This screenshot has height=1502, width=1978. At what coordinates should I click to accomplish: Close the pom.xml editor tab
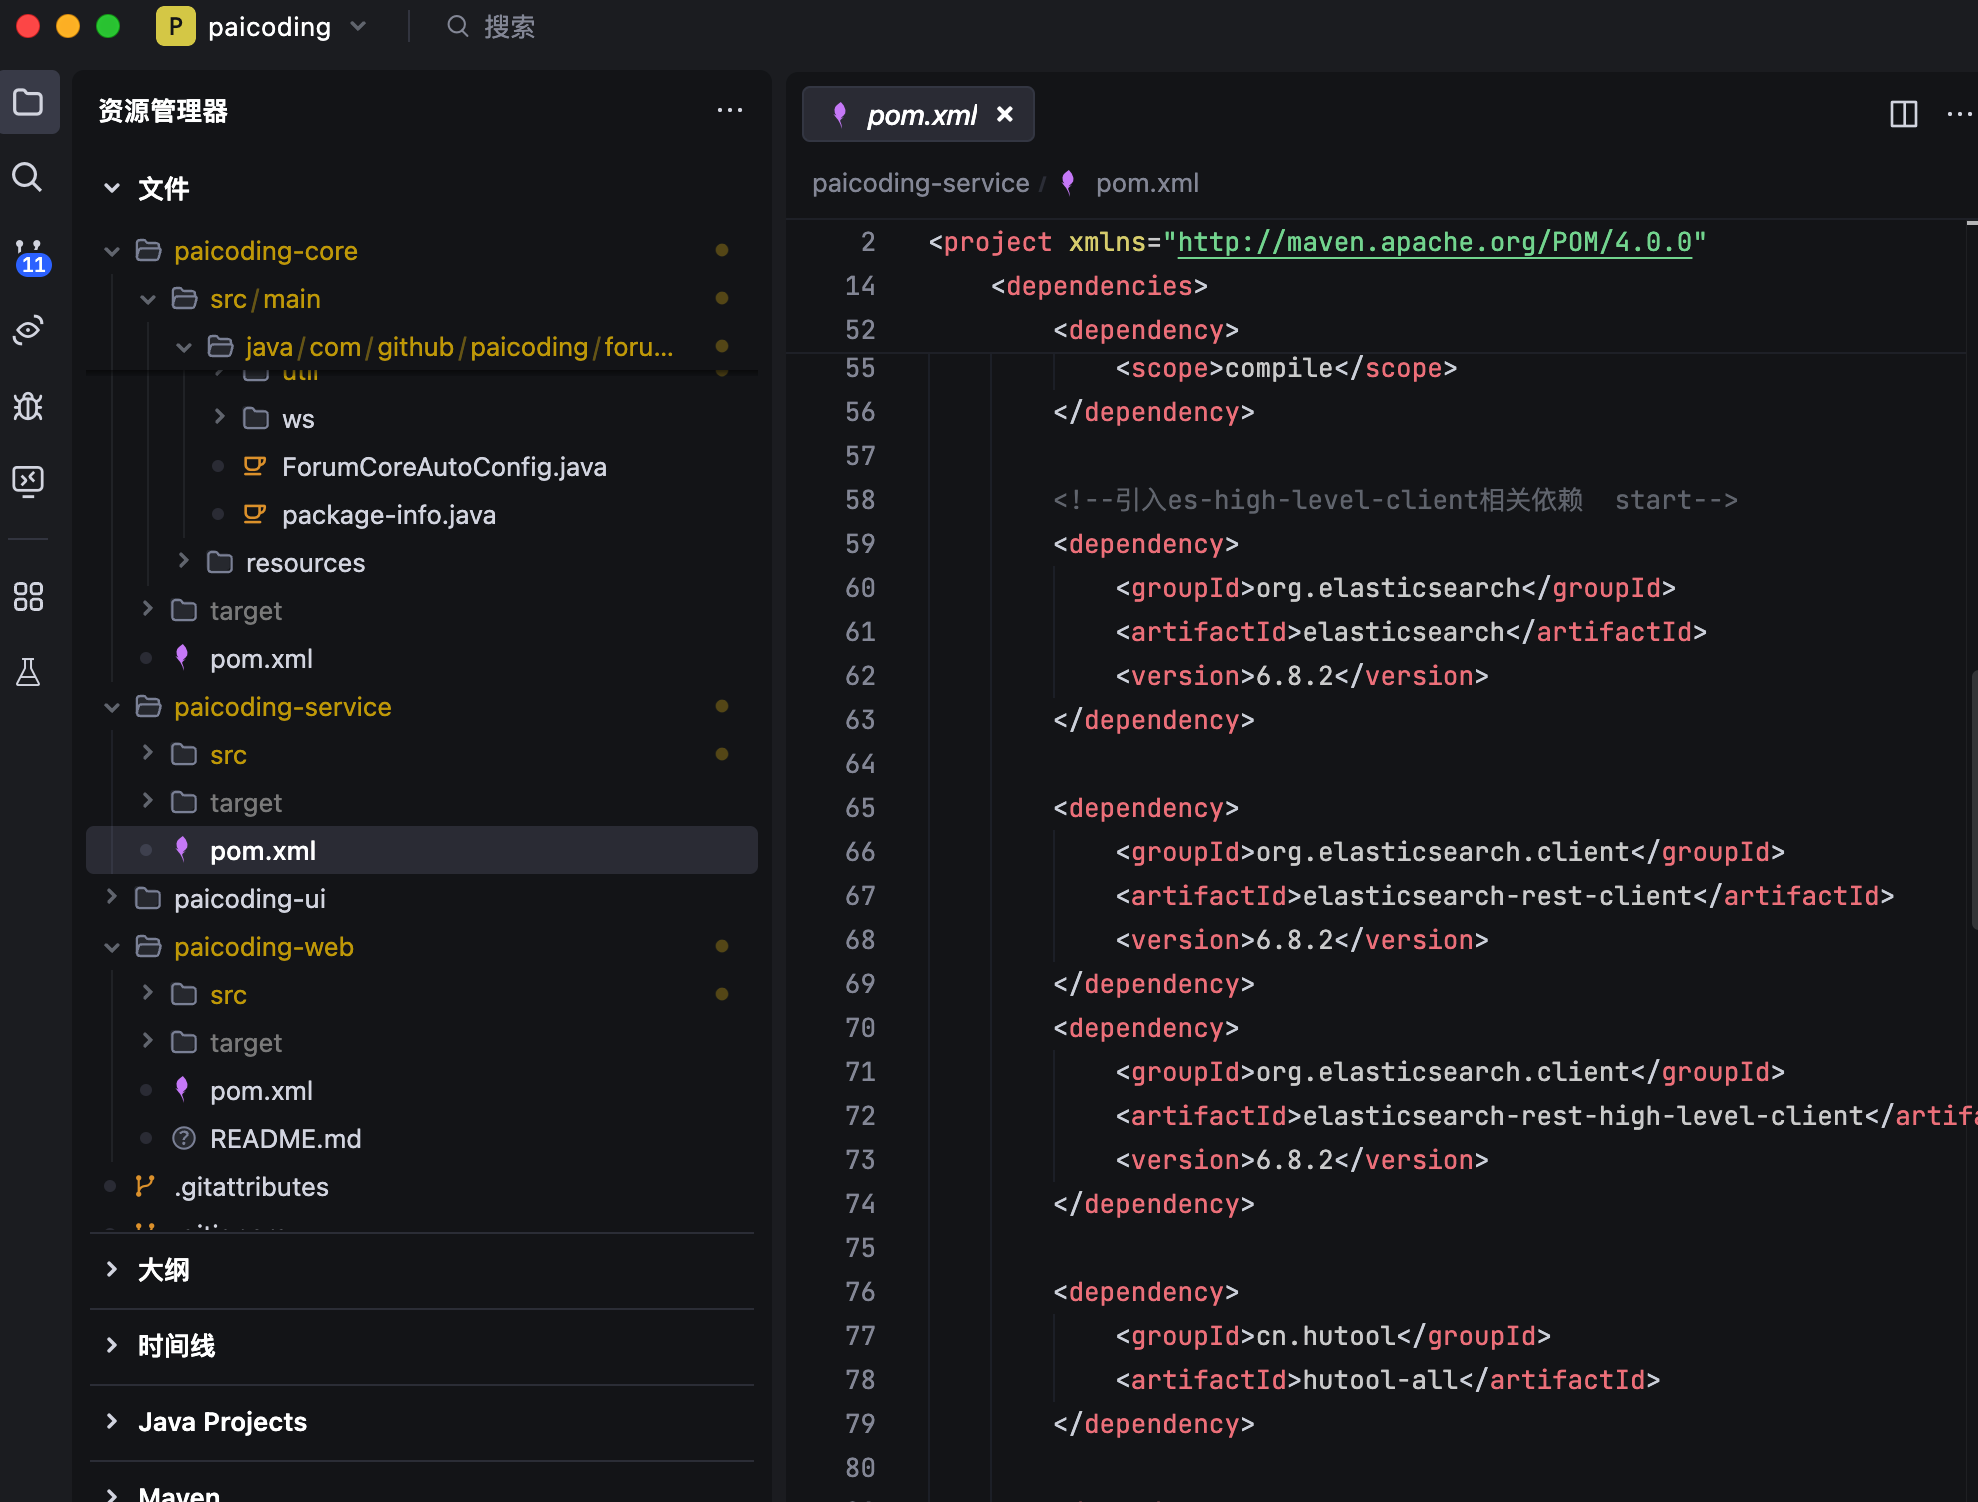(1005, 115)
